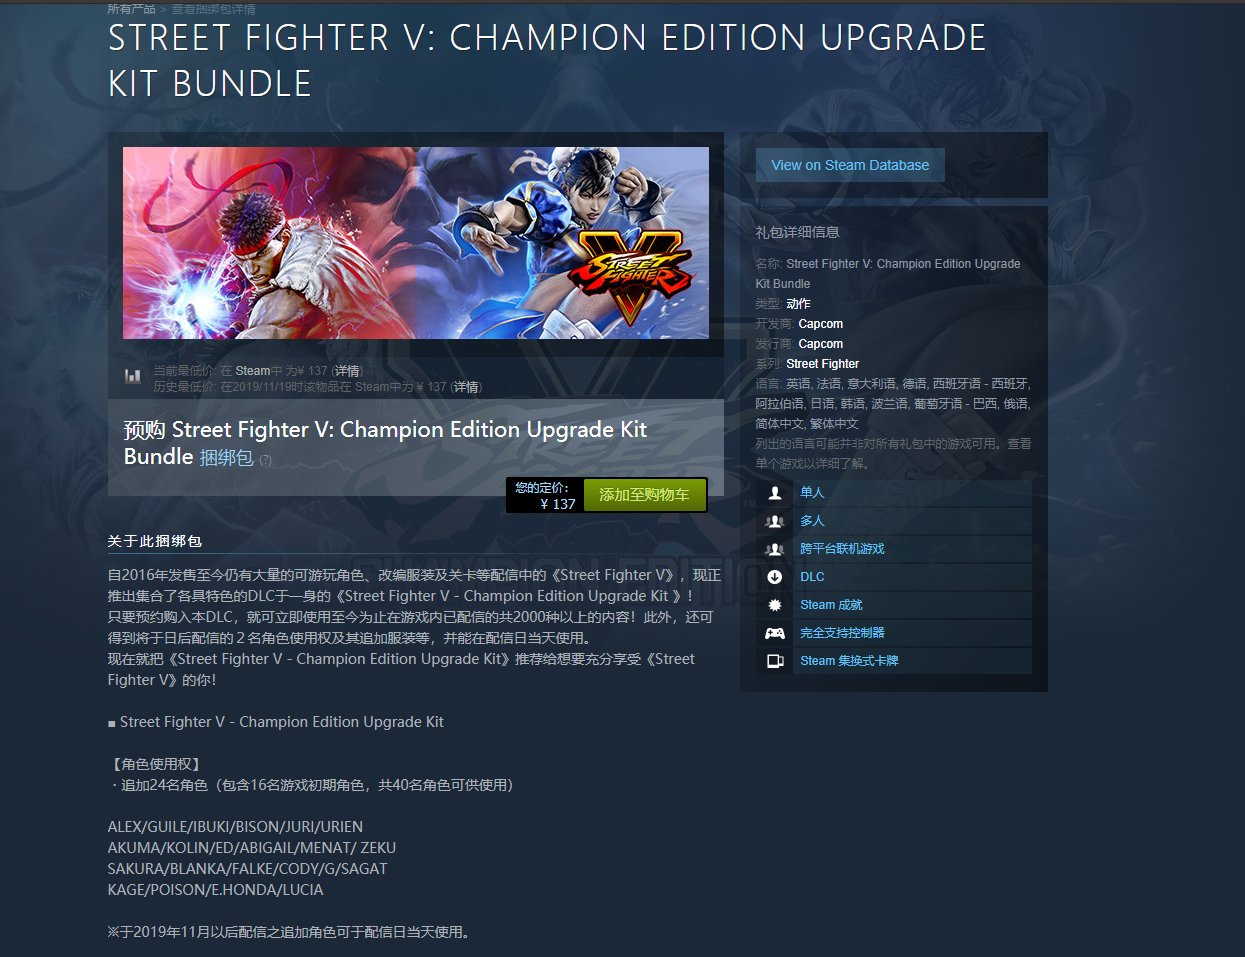
Task: Click the full controller support gamepad icon
Action: click(x=774, y=633)
